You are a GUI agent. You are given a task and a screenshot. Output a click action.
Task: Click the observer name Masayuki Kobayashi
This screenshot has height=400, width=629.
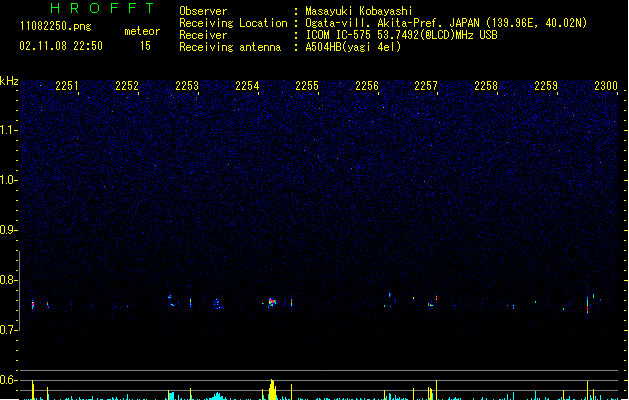359,11
